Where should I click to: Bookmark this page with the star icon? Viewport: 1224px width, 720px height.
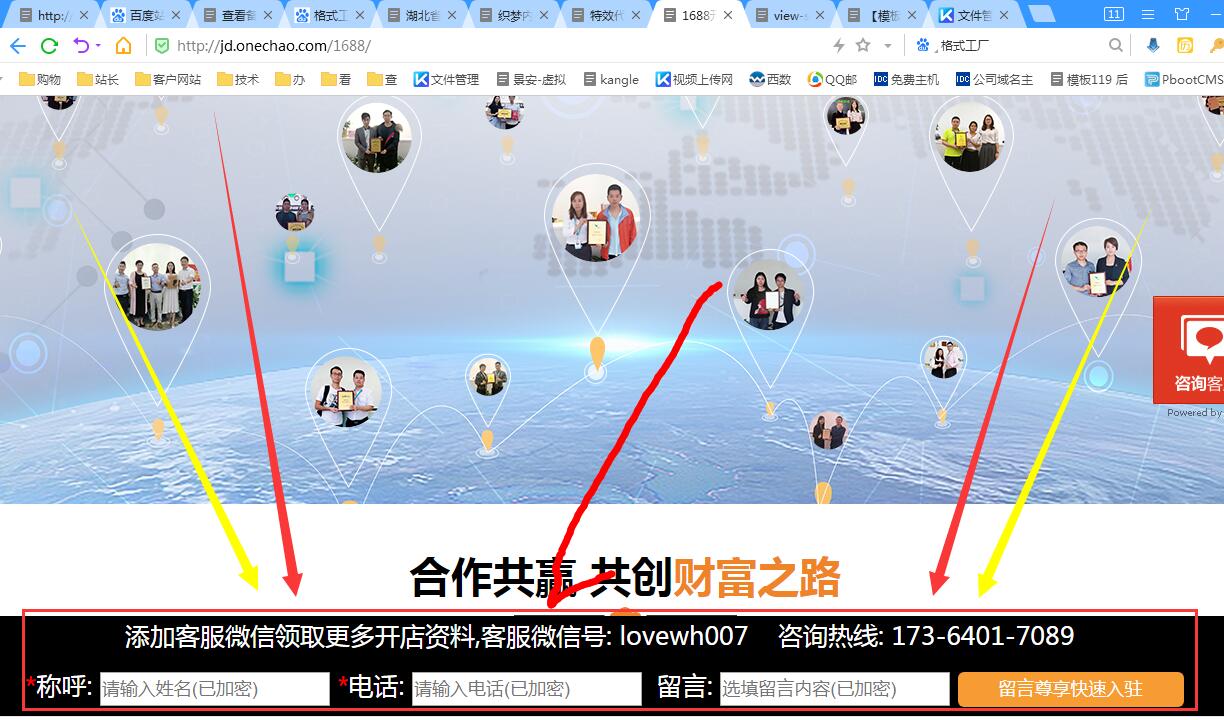[x=863, y=46]
